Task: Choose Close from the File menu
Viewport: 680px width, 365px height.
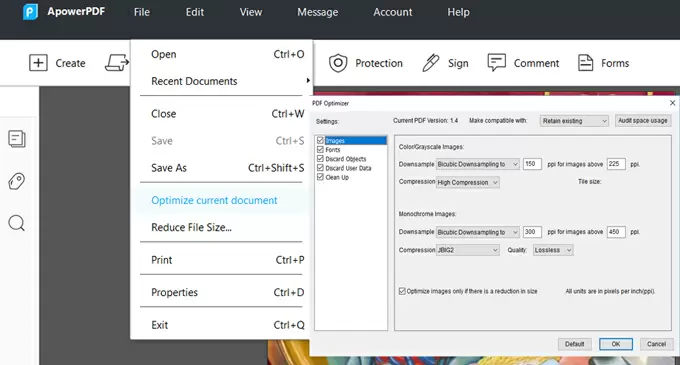Action: (222, 114)
